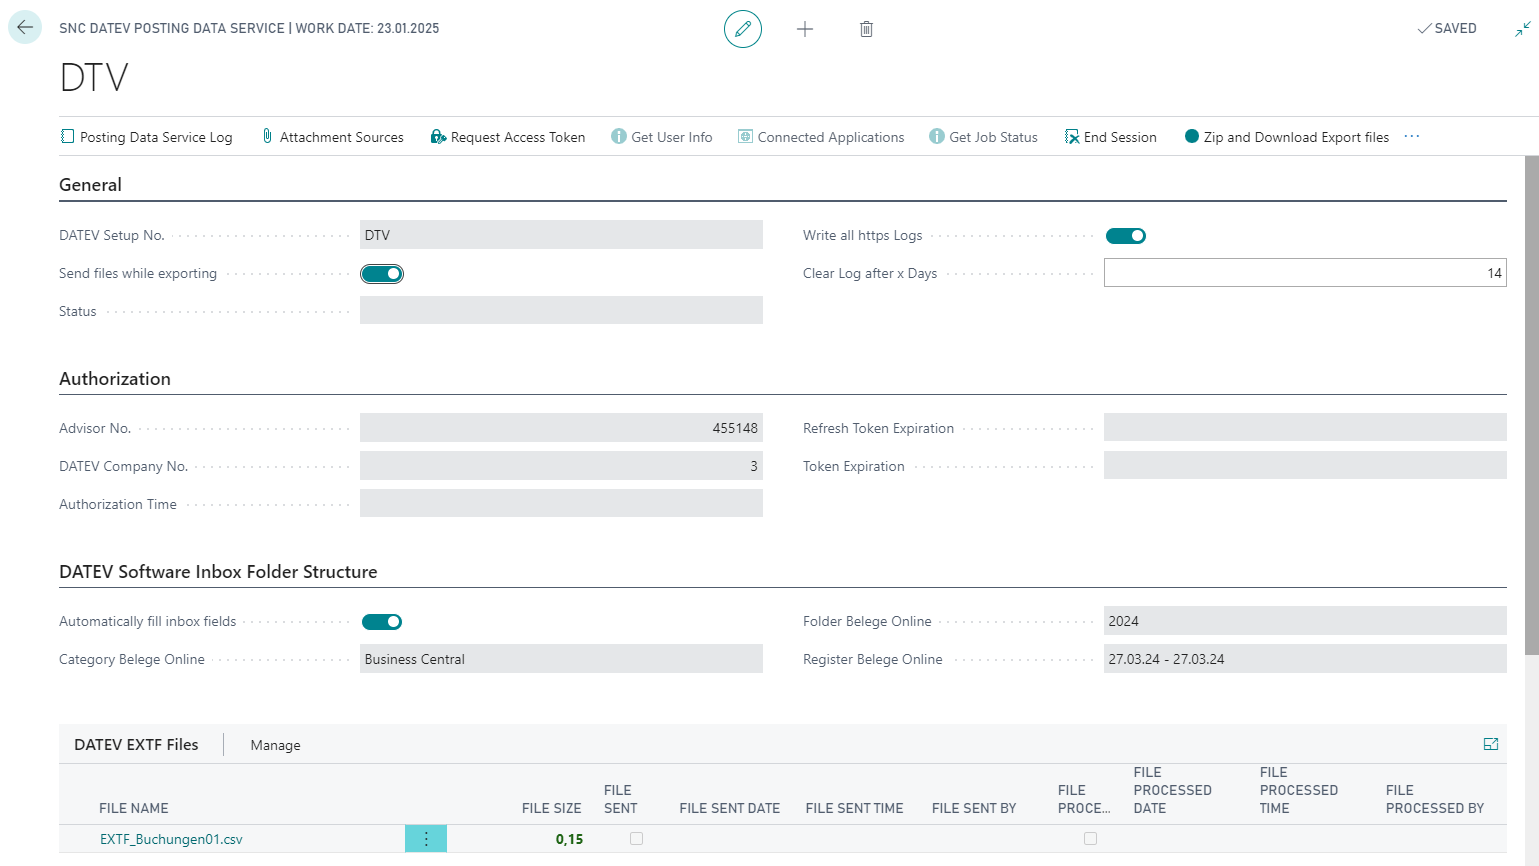The image size is (1539, 866).
Task: Click End Session action
Action: click(1111, 137)
